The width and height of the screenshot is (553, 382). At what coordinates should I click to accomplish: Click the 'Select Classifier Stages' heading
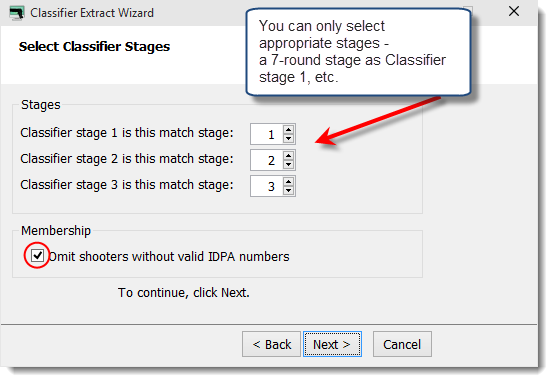point(94,47)
